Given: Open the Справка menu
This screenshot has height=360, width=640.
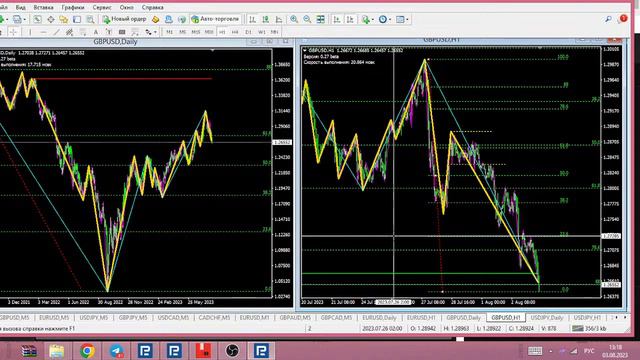Looking at the screenshot, I should (x=153, y=7).
